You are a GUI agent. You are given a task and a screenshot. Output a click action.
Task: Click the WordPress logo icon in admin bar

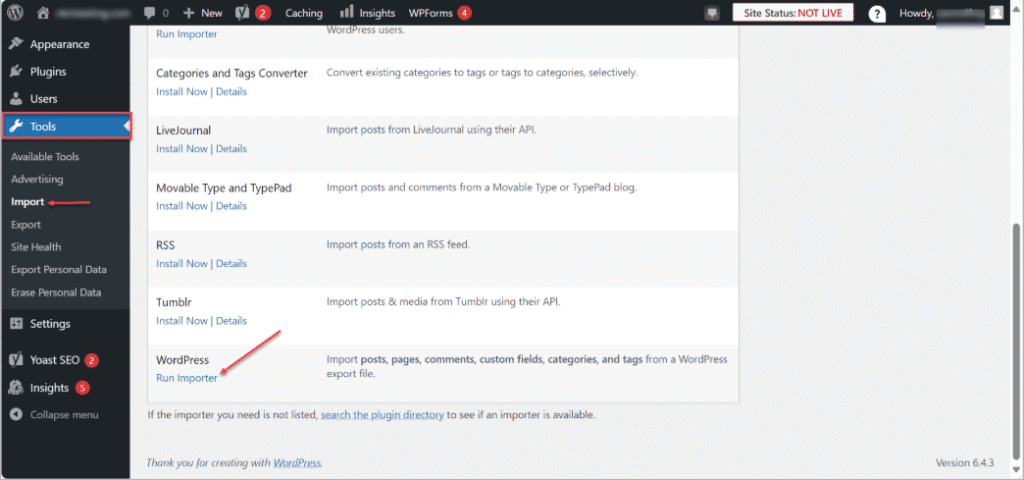pyautogui.click(x=15, y=13)
